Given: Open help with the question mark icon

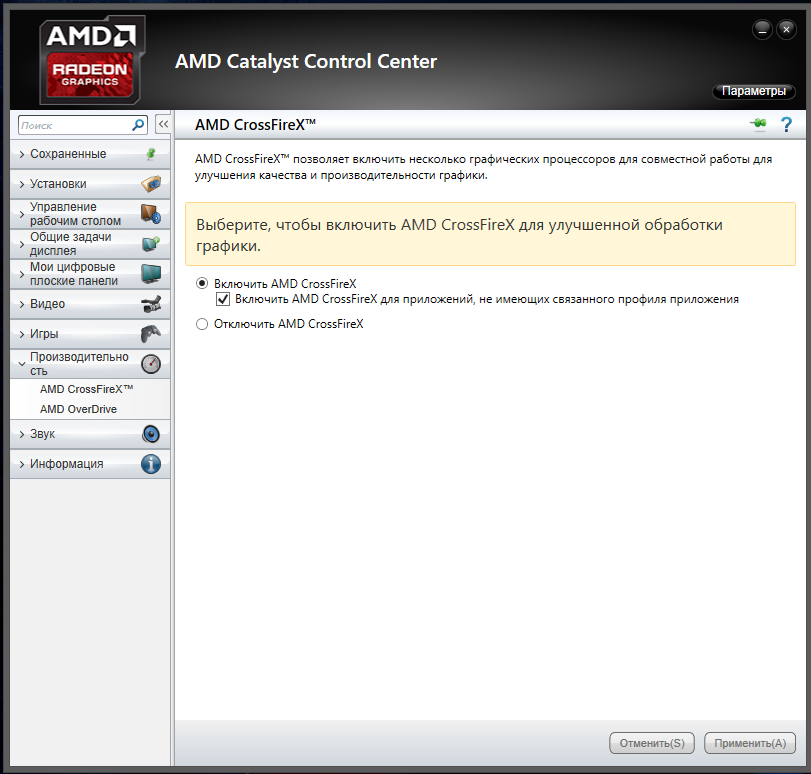Looking at the screenshot, I should click(786, 125).
